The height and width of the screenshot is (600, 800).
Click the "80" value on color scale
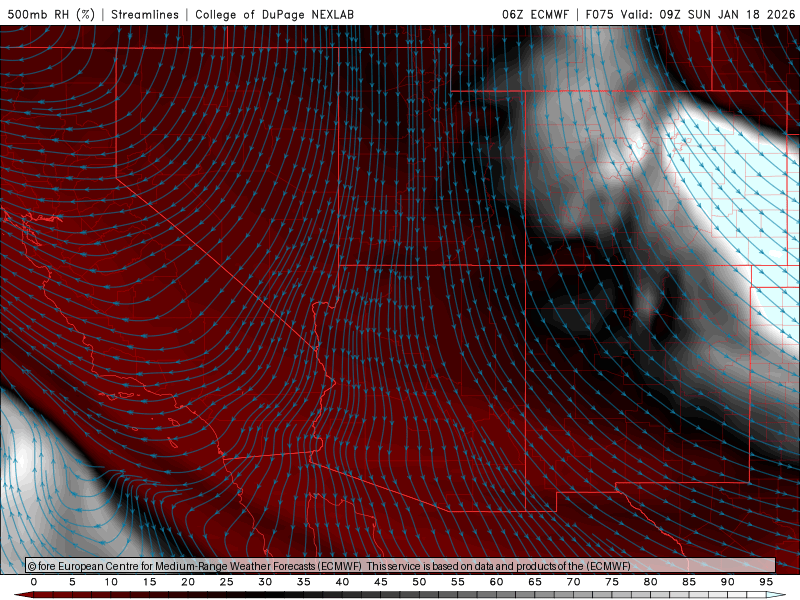pyautogui.click(x=651, y=582)
